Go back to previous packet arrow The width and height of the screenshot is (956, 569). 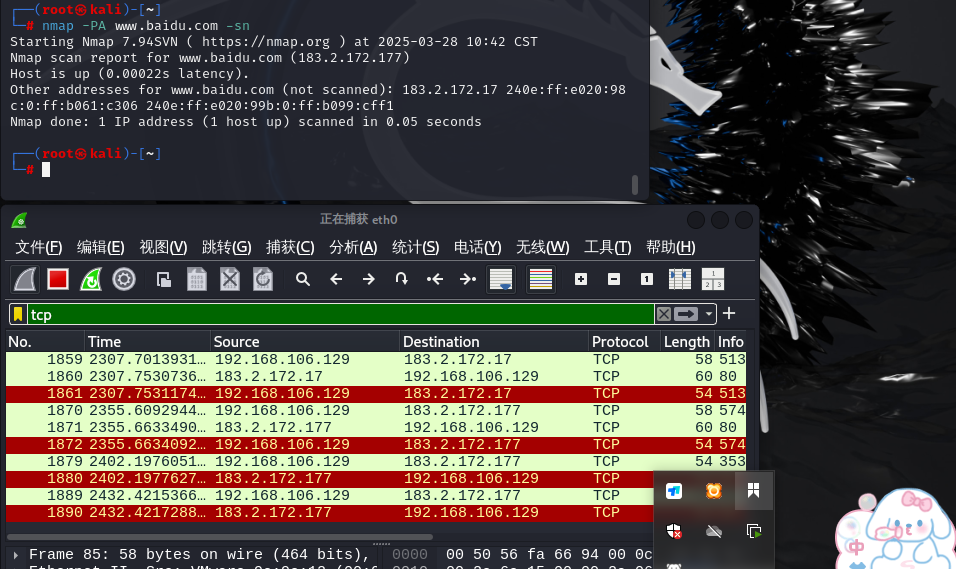click(335, 279)
